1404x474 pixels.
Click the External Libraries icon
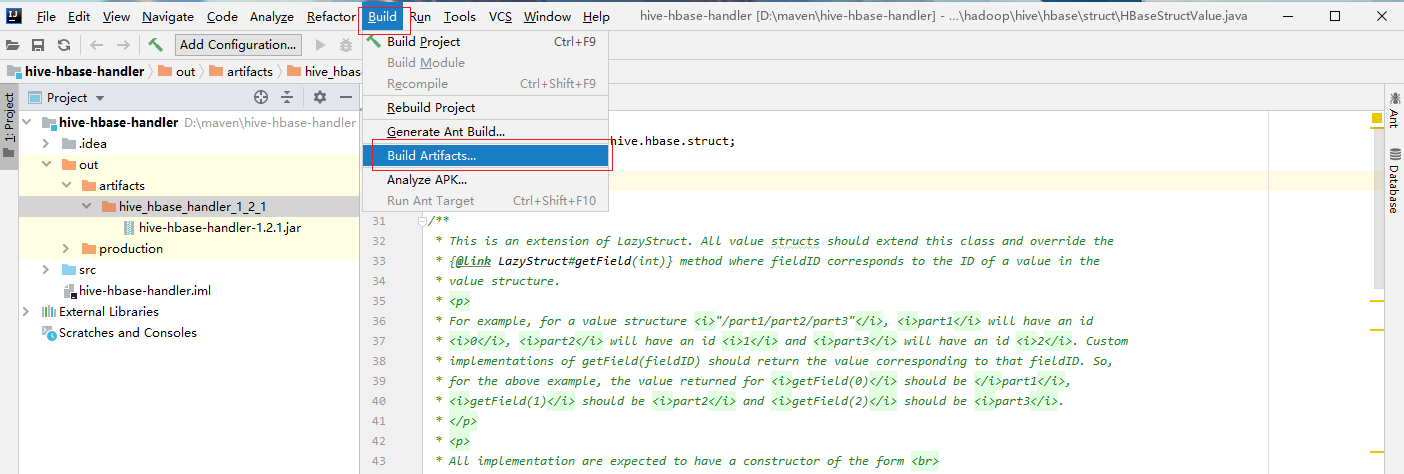pos(49,312)
